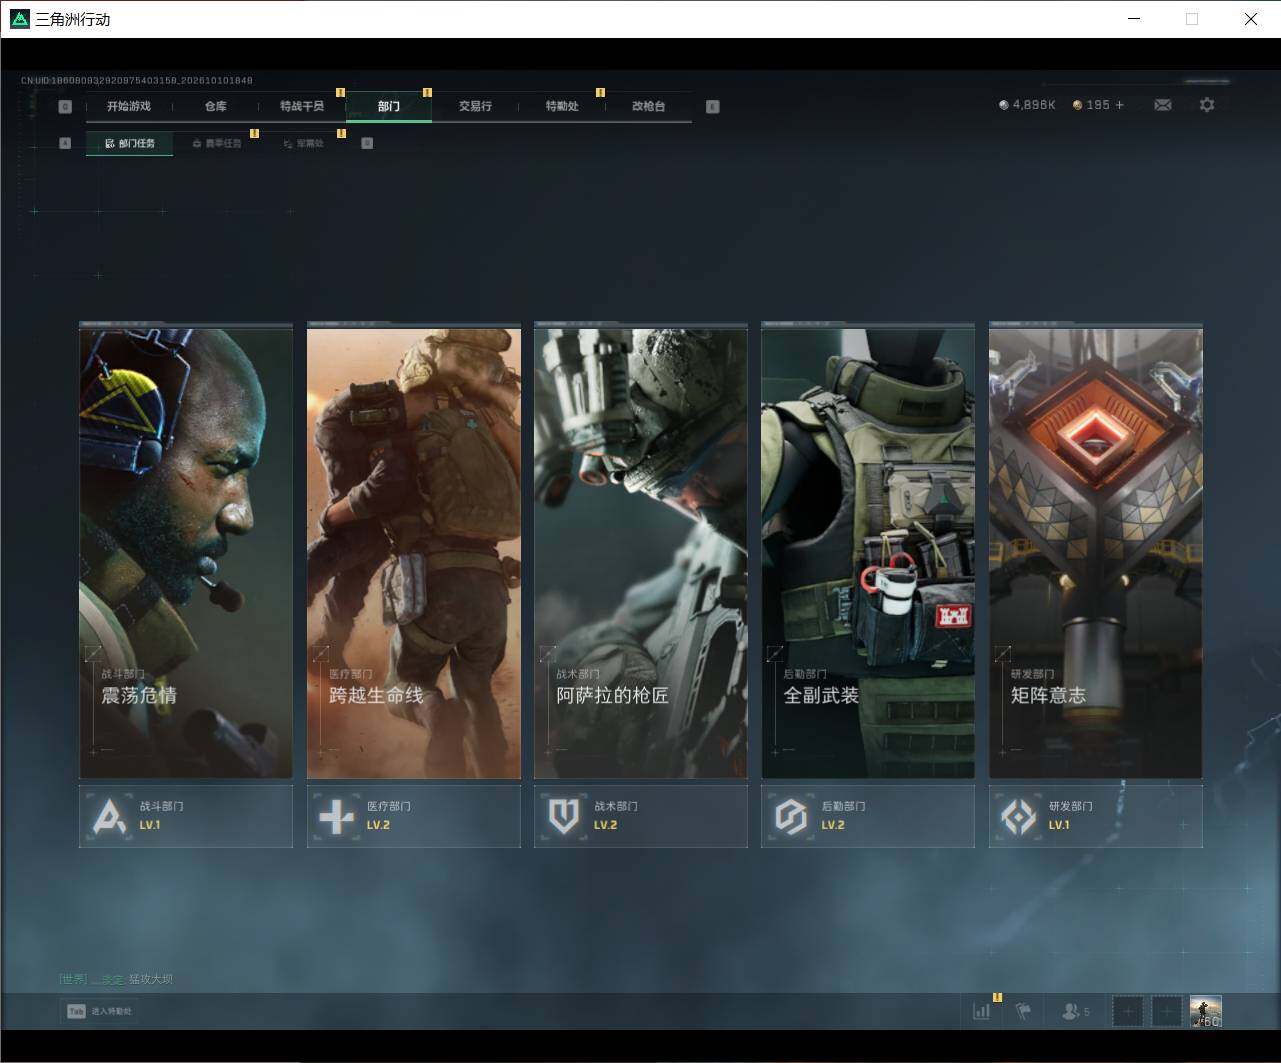Open the 交易行 tab

[475, 106]
